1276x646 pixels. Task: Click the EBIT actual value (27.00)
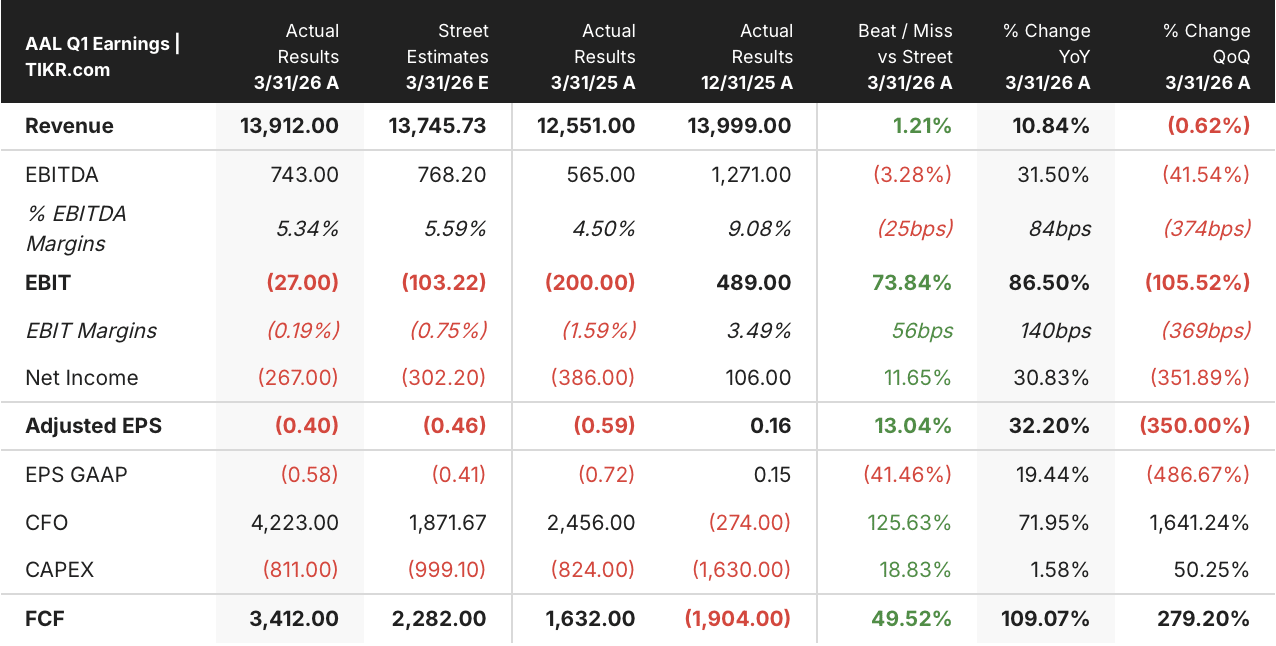[303, 283]
